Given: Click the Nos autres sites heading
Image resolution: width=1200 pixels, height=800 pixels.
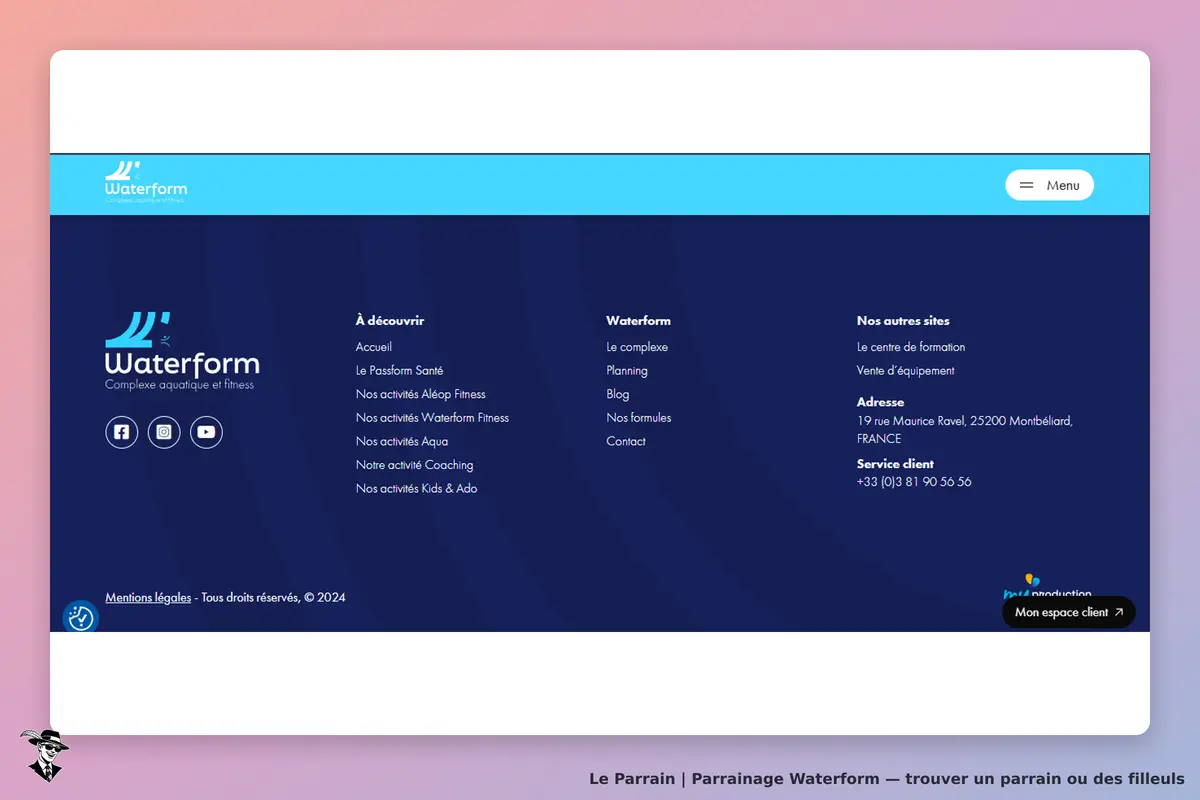Looking at the screenshot, I should (x=903, y=321).
